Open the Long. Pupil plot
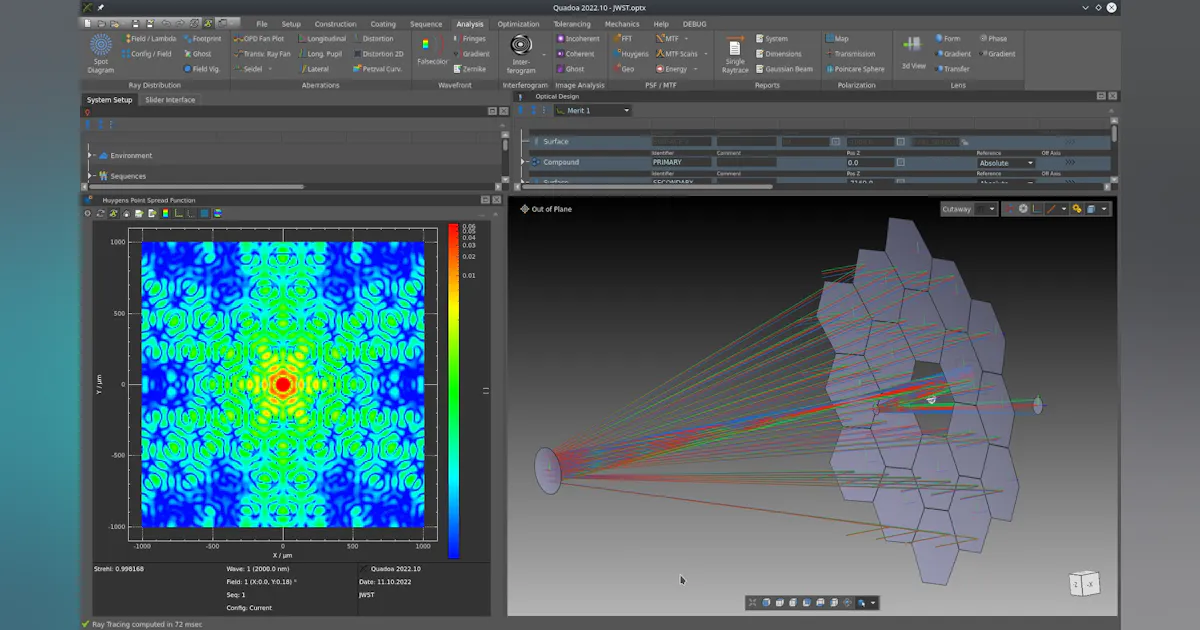Image resolution: width=1200 pixels, height=630 pixels. pos(322,54)
